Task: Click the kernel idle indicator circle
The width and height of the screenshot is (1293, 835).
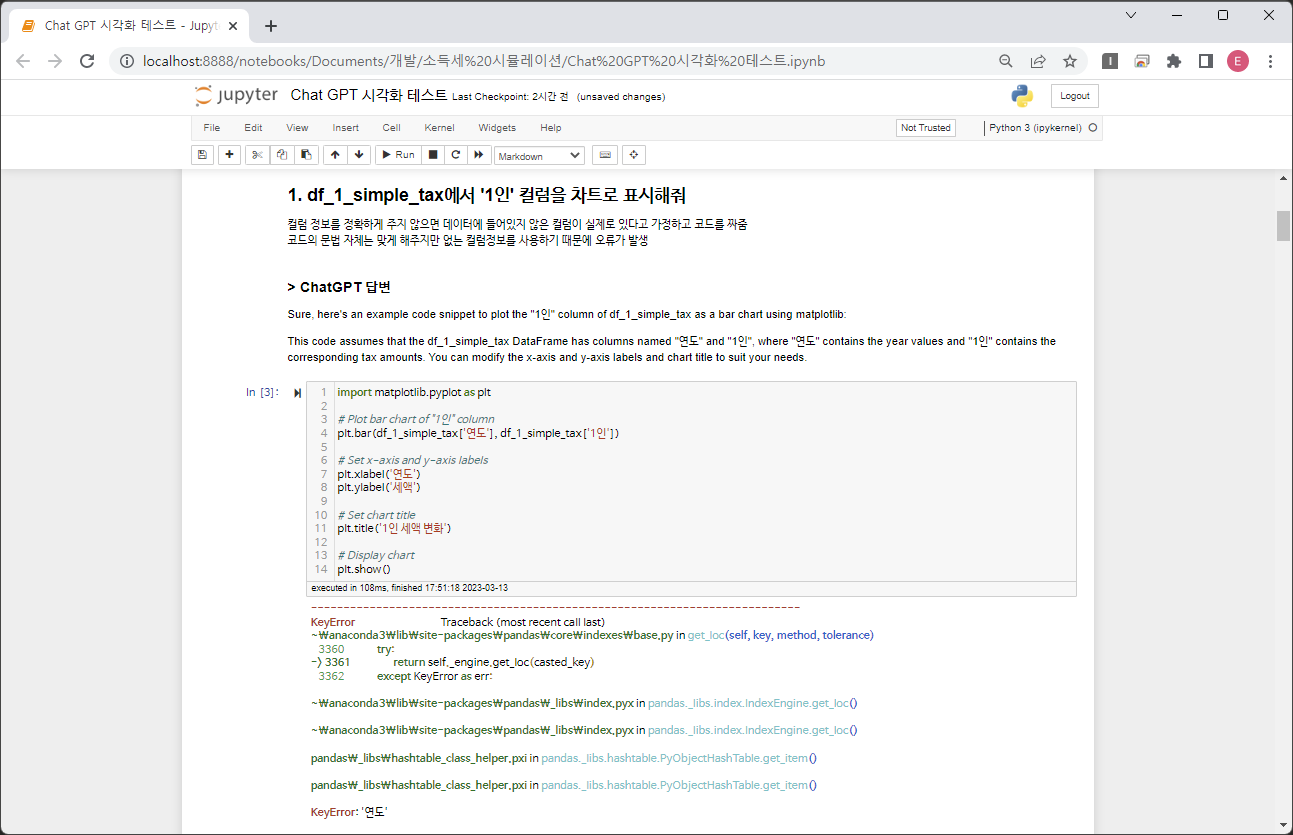Action: (x=1092, y=128)
